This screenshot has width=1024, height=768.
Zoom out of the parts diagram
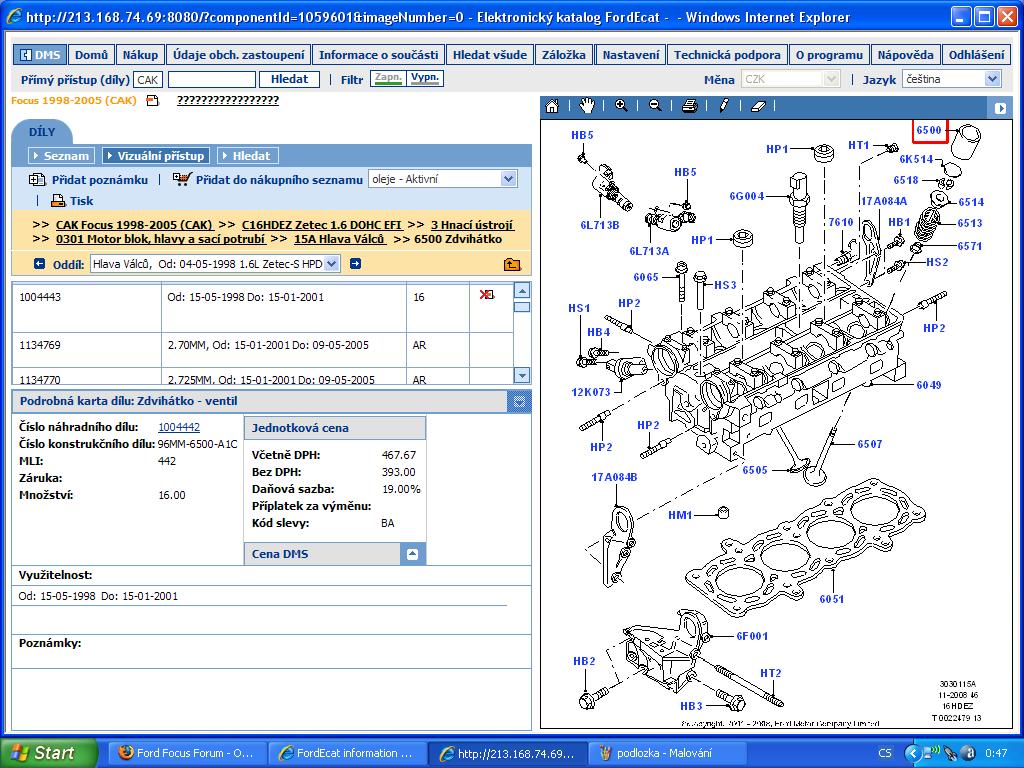[655, 106]
